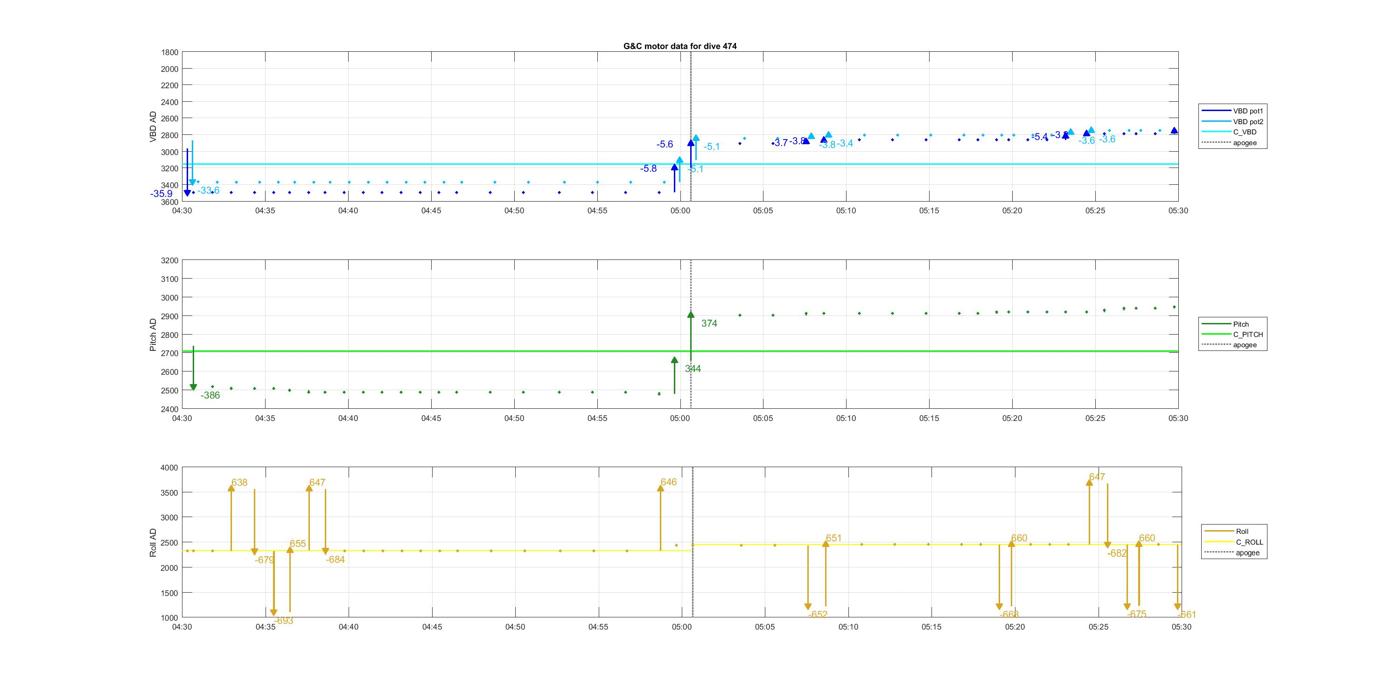Click the '-682' roll data label
1400x693 pixels.
(x=1117, y=553)
